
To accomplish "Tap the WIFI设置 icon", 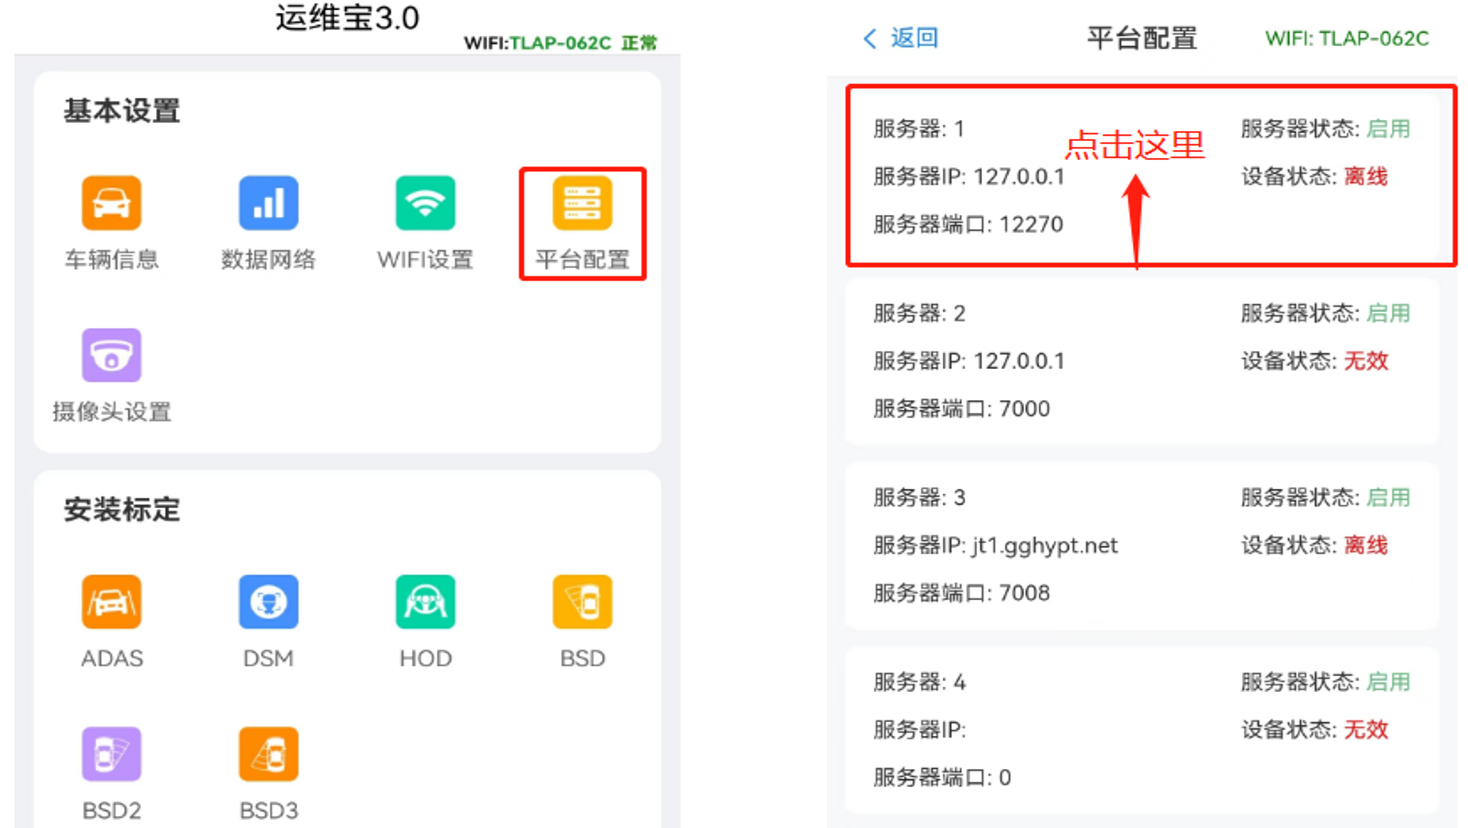I will (425, 204).
